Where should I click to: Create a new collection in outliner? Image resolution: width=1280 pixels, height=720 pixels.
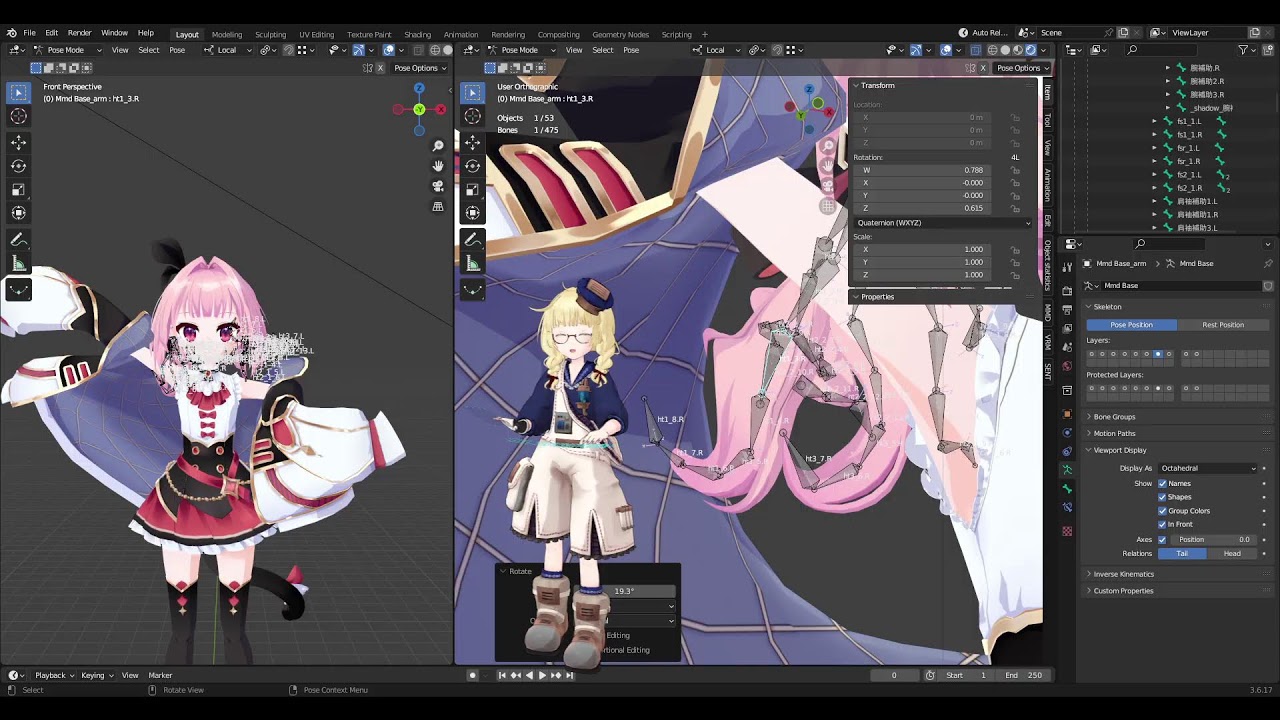(1267, 49)
